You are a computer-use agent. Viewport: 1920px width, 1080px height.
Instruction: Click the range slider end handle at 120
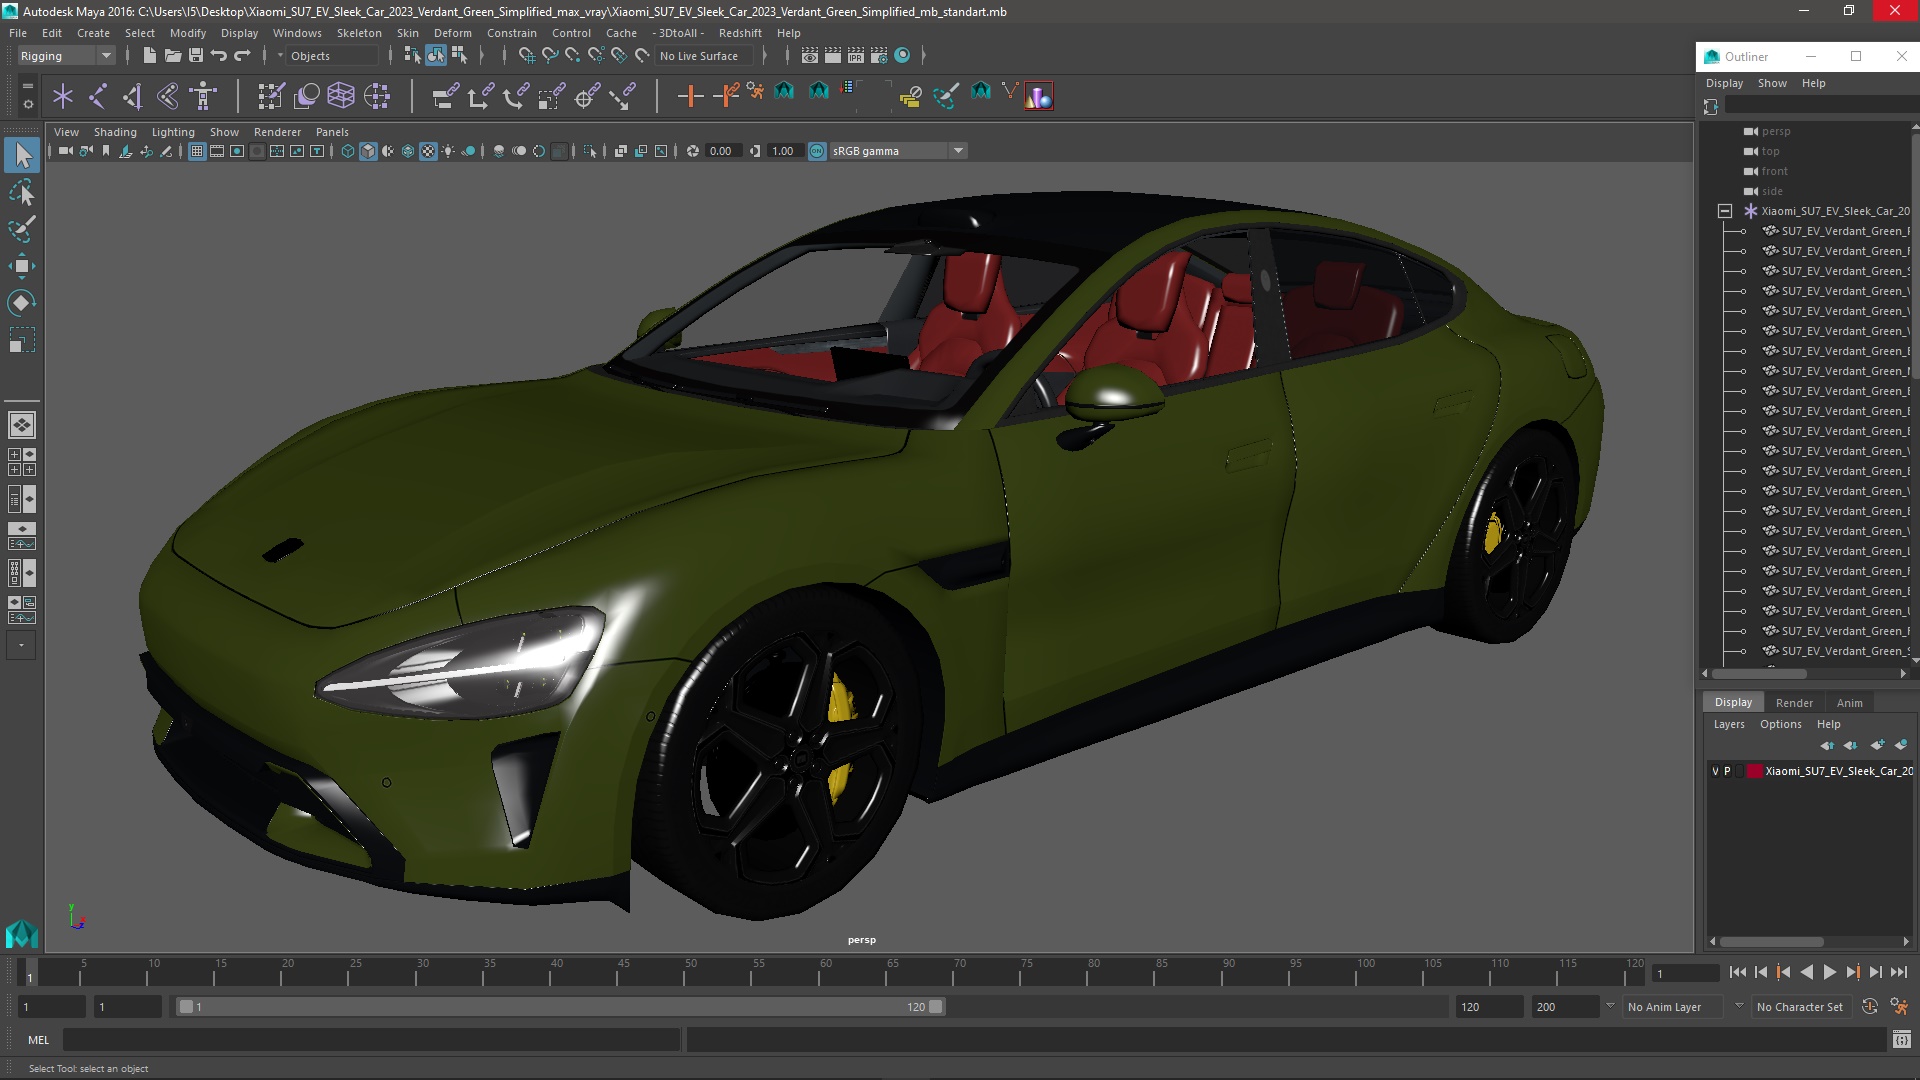tap(936, 1007)
